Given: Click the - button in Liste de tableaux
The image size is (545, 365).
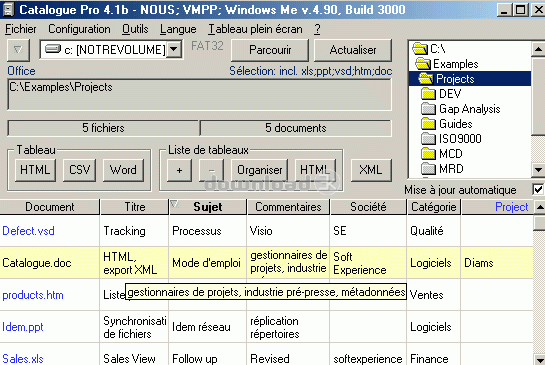Looking at the screenshot, I should [211, 170].
